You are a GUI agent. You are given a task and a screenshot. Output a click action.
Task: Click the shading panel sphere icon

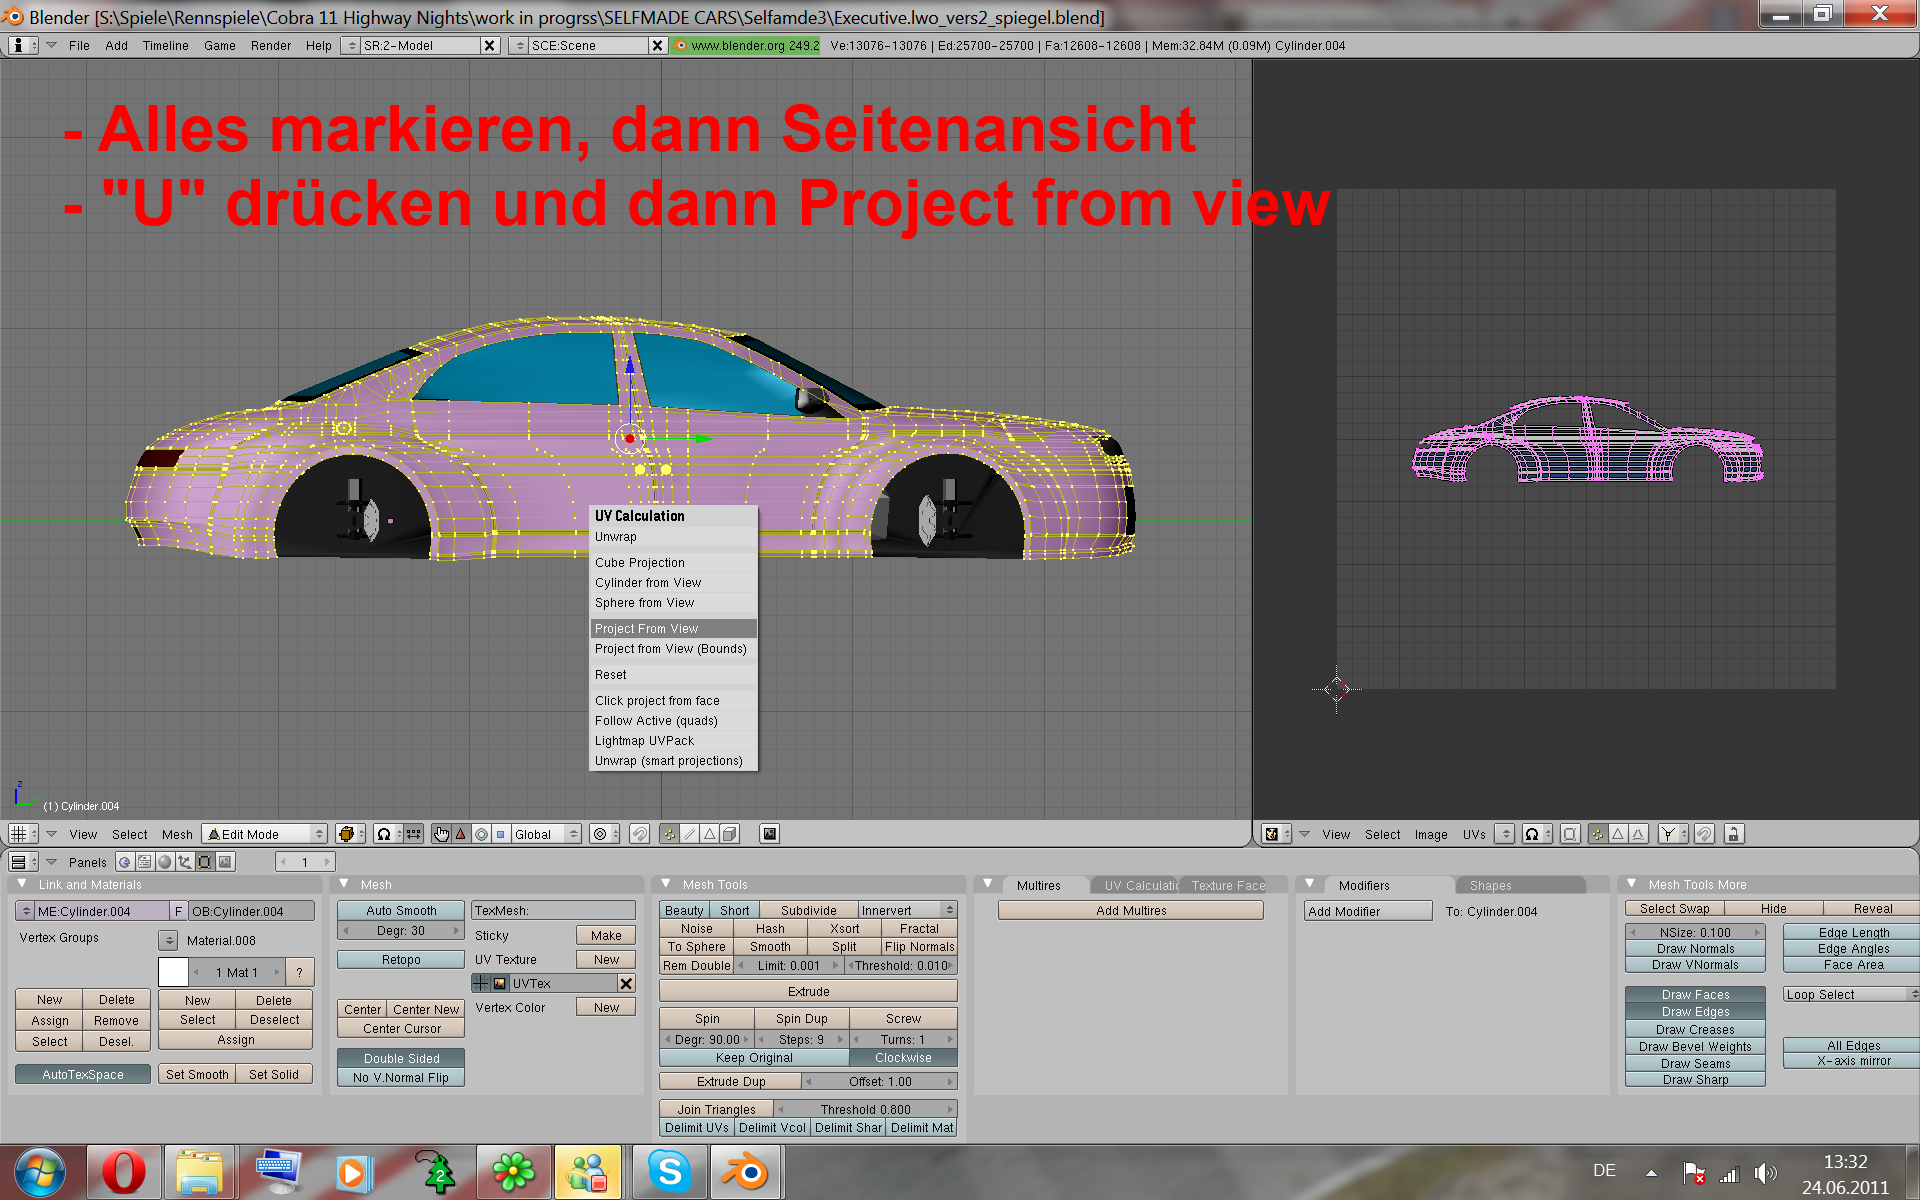click(165, 862)
